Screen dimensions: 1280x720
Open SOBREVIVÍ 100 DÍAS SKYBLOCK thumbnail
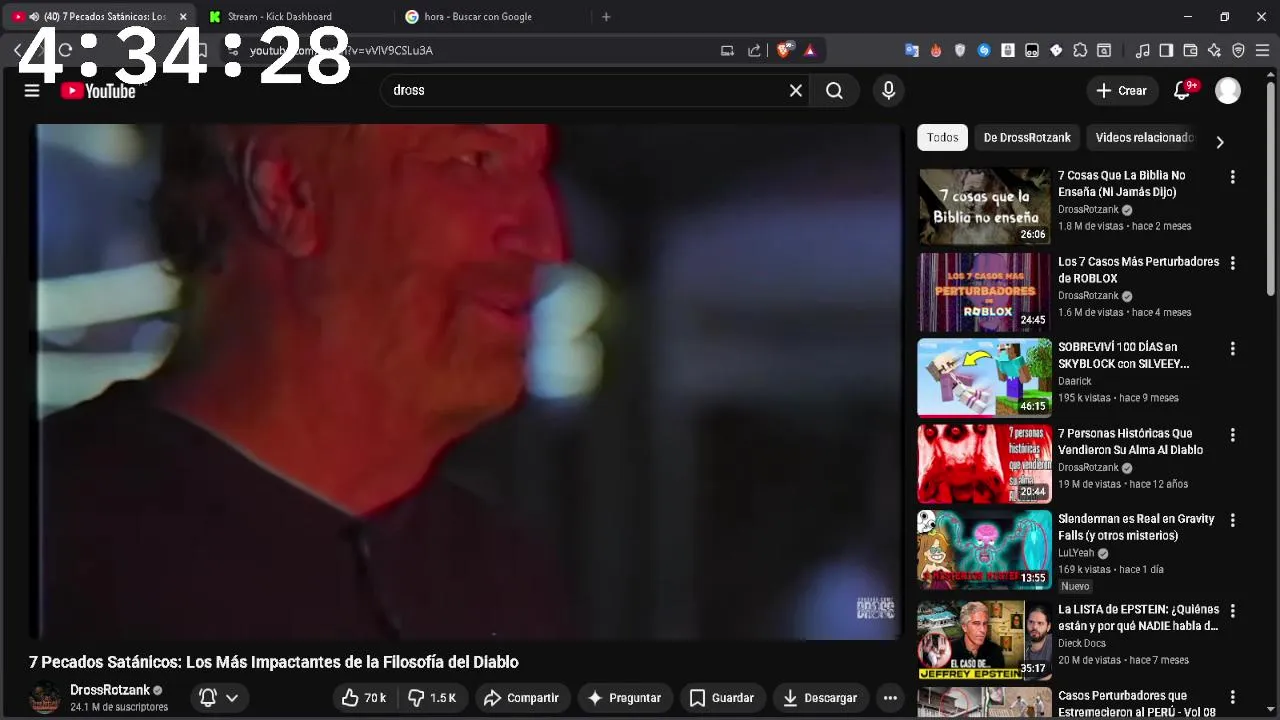(985, 378)
